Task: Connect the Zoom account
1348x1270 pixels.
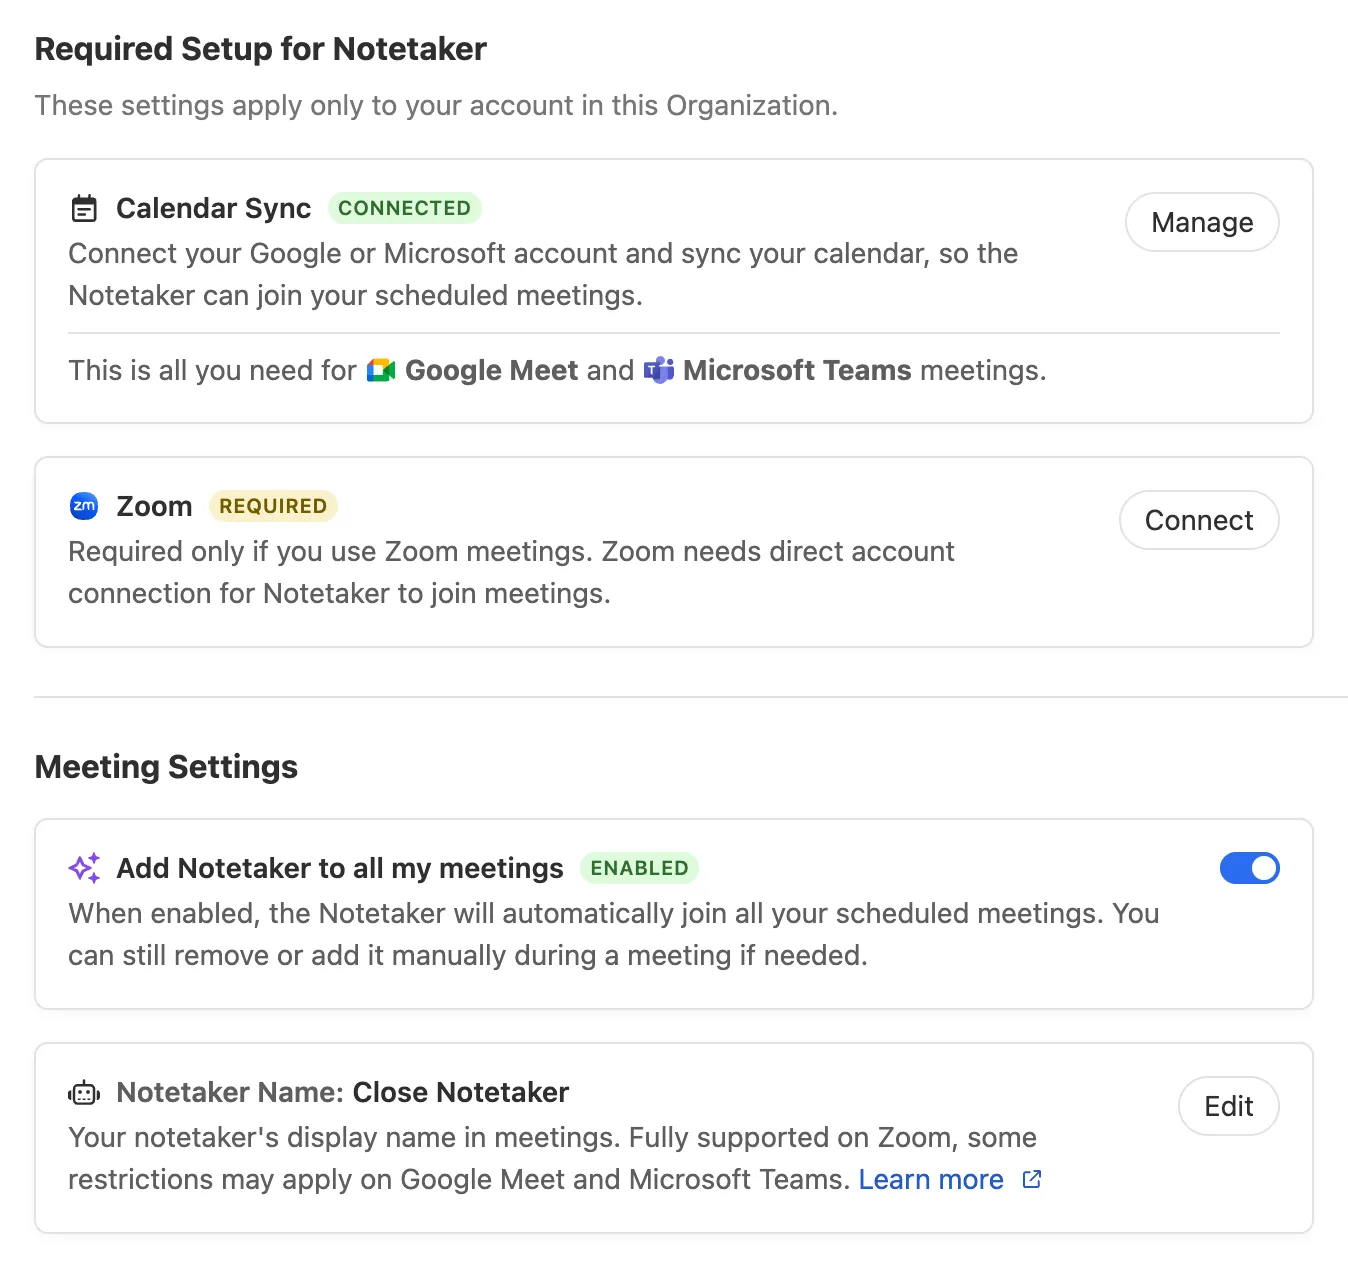Action: pyautogui.click(x=1199, y=520)
